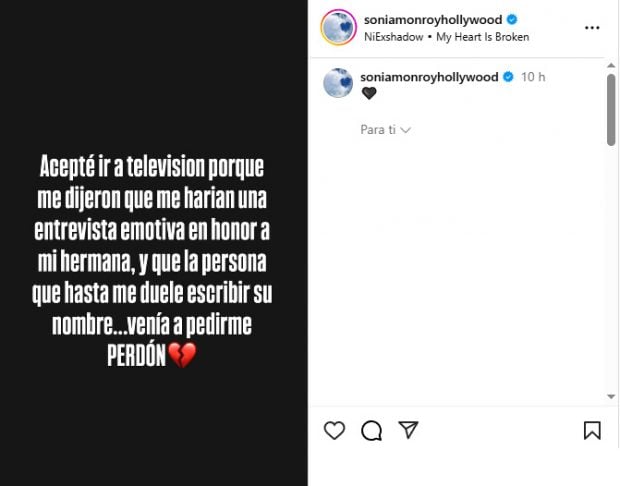The width and height of the screenshot is (620, 486).
Task: Open soniamonroyhollywood profile from header
Action: 433,20
